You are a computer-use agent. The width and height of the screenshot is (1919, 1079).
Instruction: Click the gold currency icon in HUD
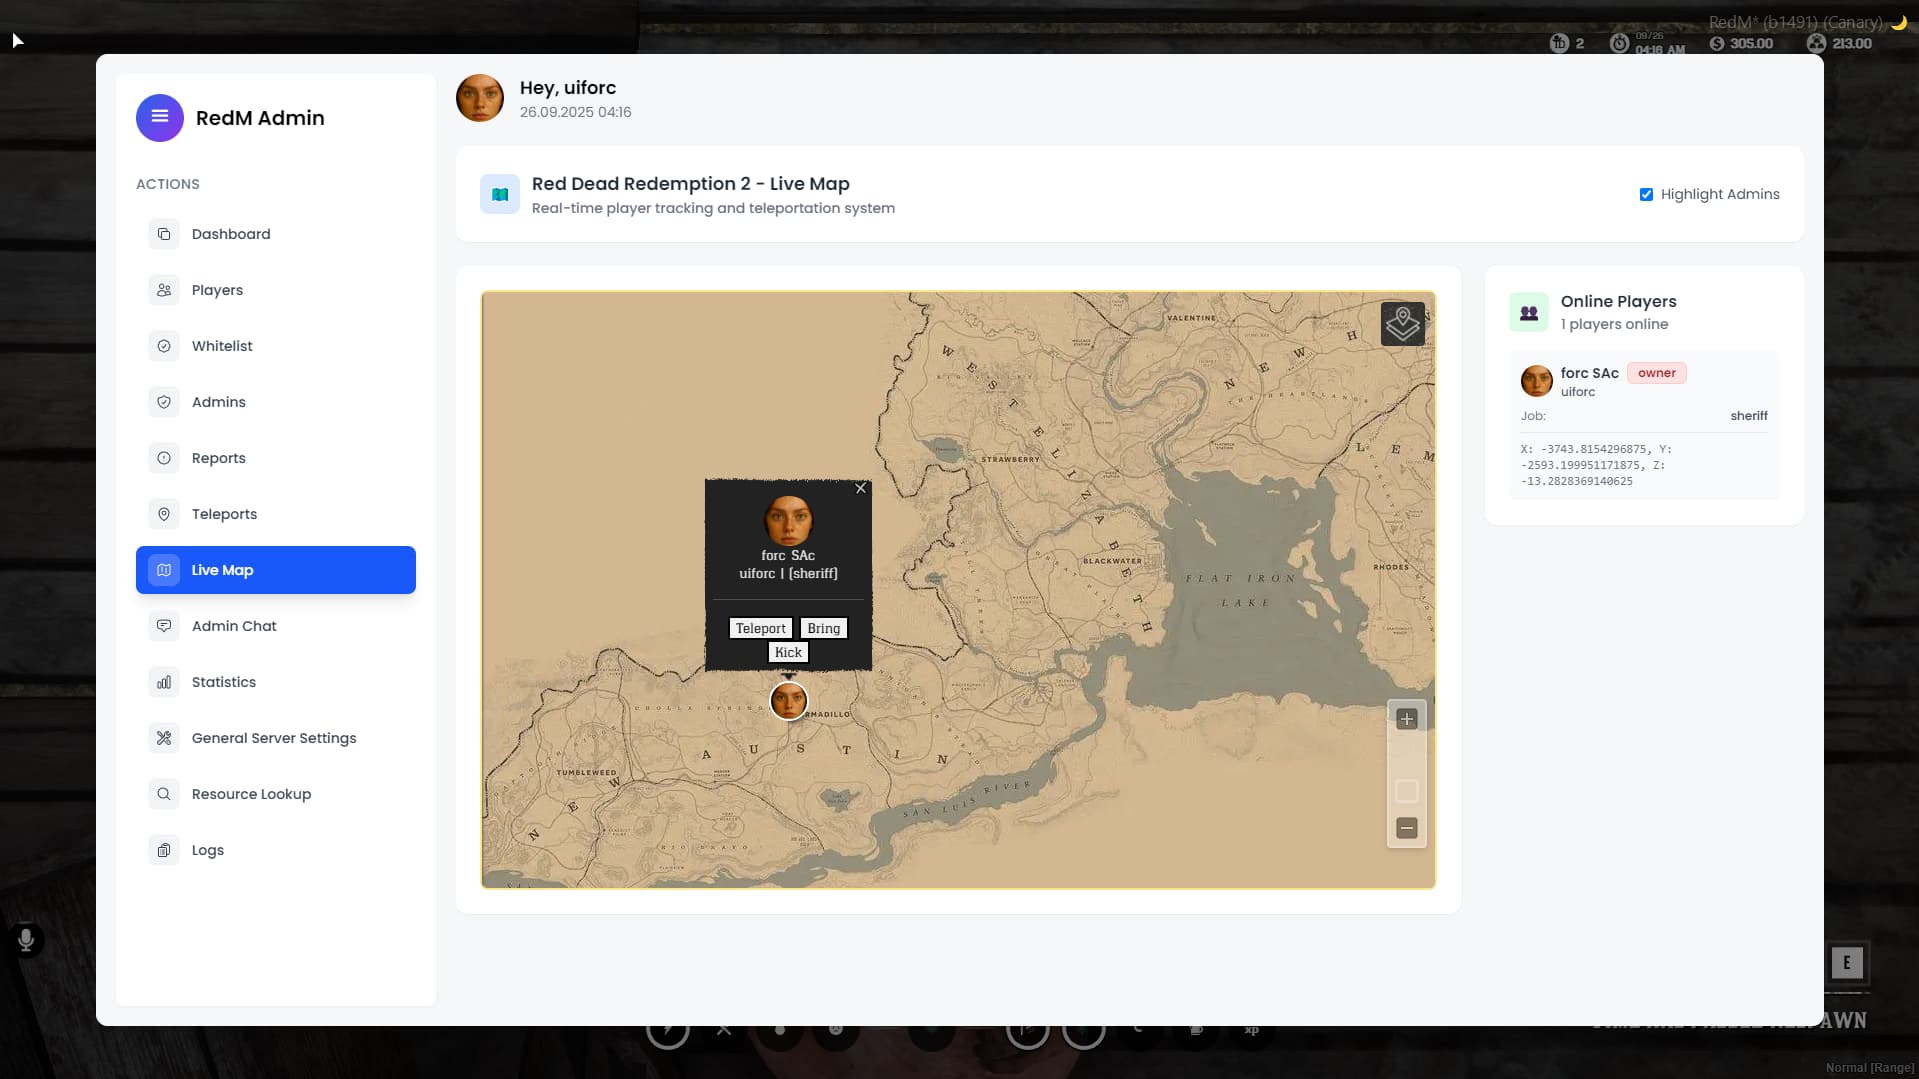pos(1817,43)
